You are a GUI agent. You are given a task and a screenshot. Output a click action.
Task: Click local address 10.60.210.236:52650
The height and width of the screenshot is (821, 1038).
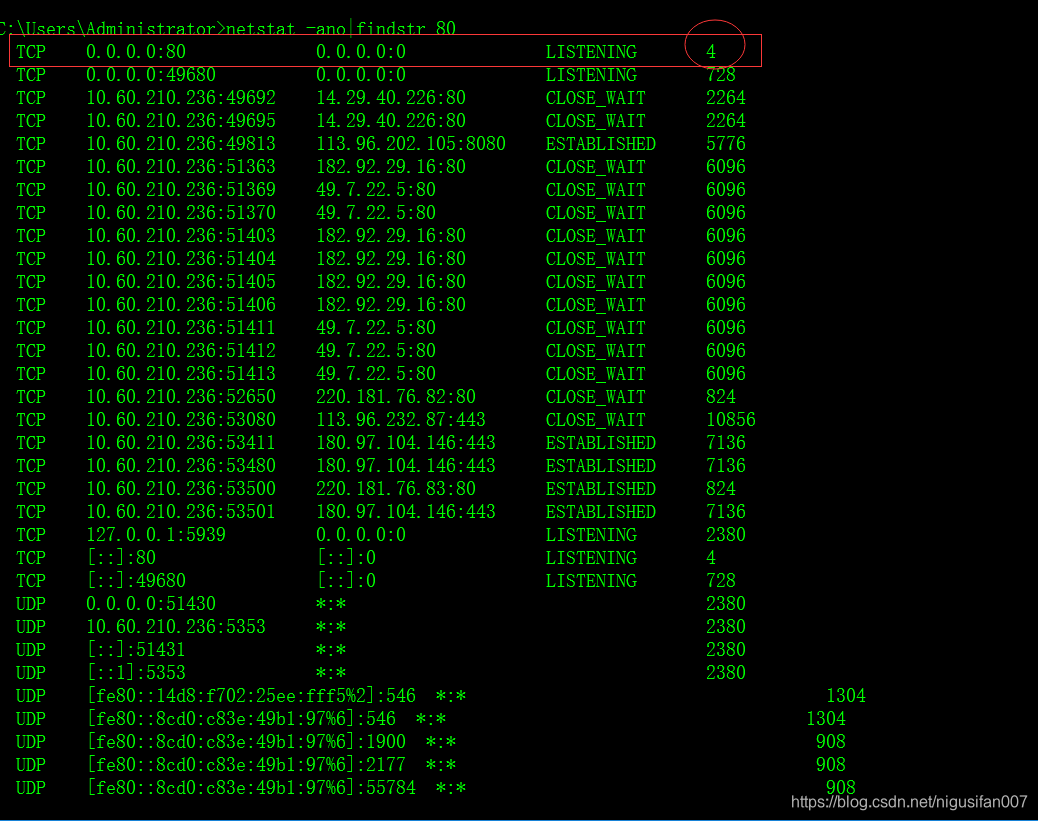tap(181, 397)
